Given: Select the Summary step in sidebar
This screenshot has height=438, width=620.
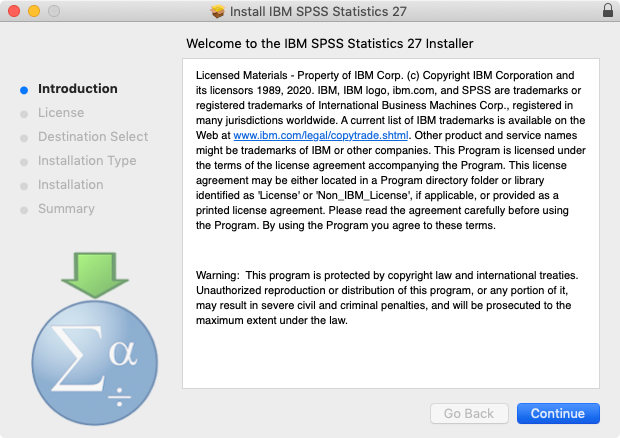Looking at the screenshot, I should (x=66, y=208).
